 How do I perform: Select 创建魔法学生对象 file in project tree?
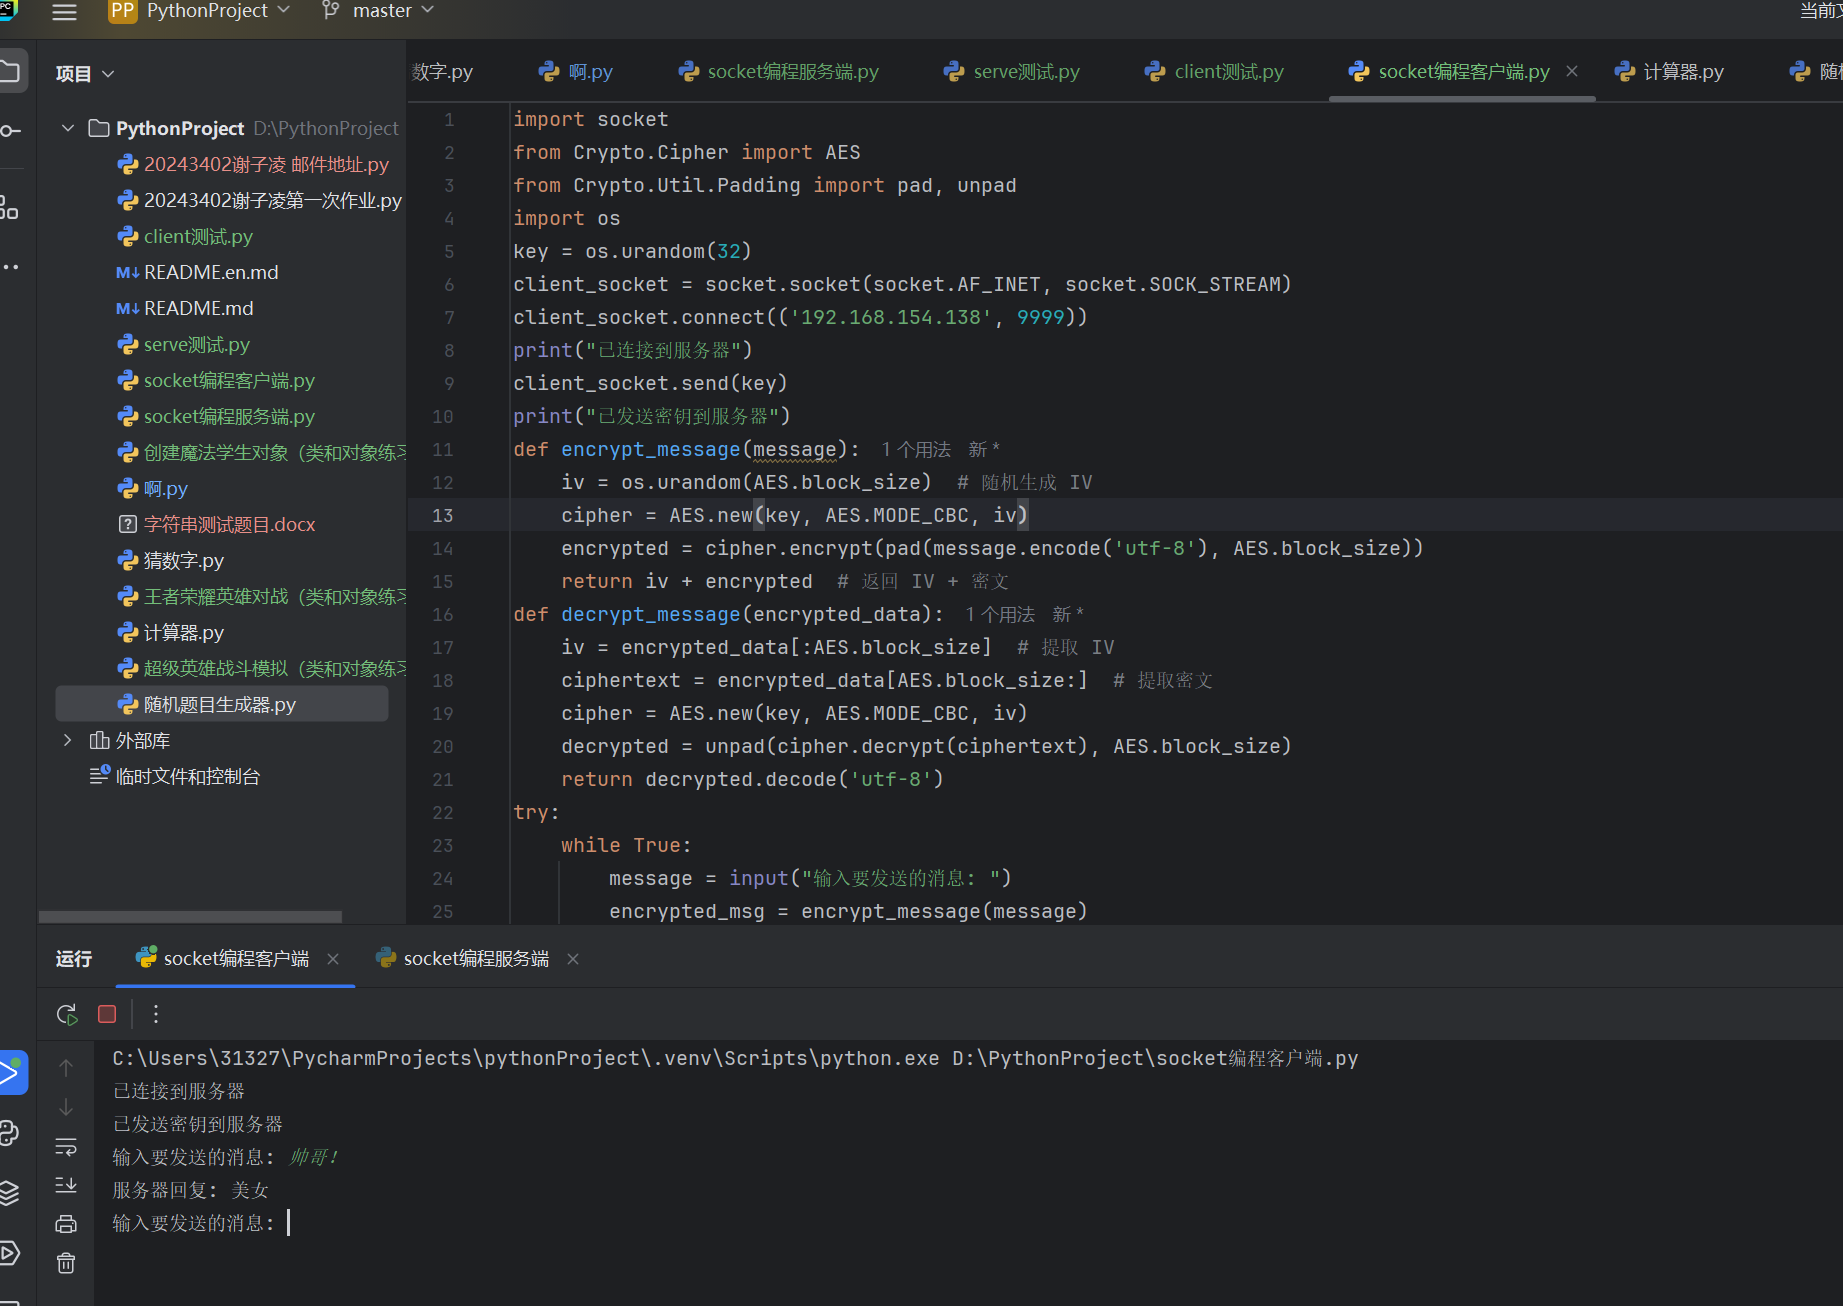coord(262,452)
